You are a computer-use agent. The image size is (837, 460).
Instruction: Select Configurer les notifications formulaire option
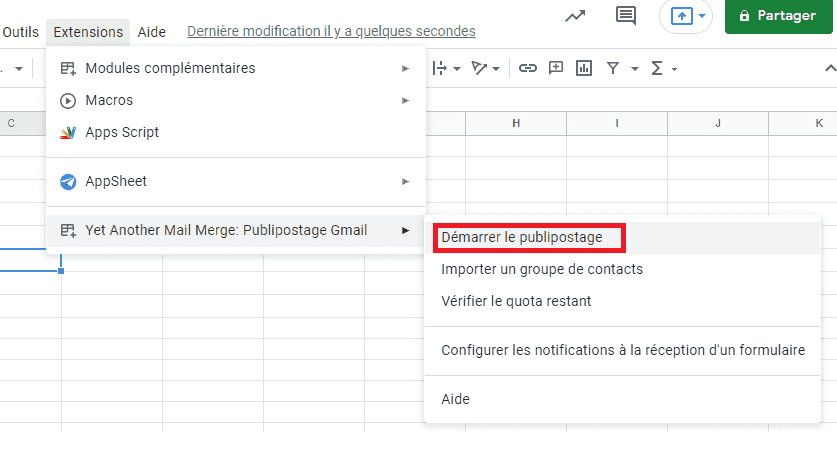[622, 351]
